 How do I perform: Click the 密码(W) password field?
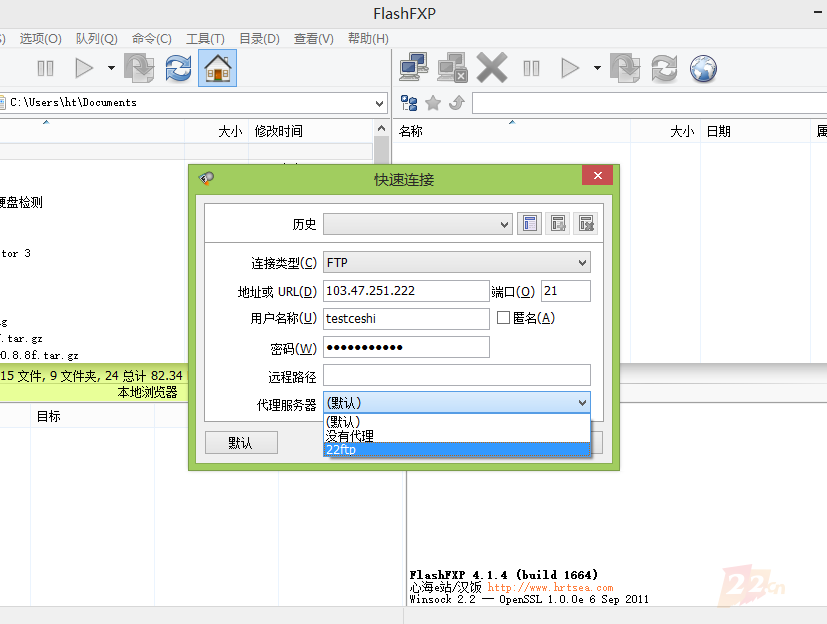(406, 347)
